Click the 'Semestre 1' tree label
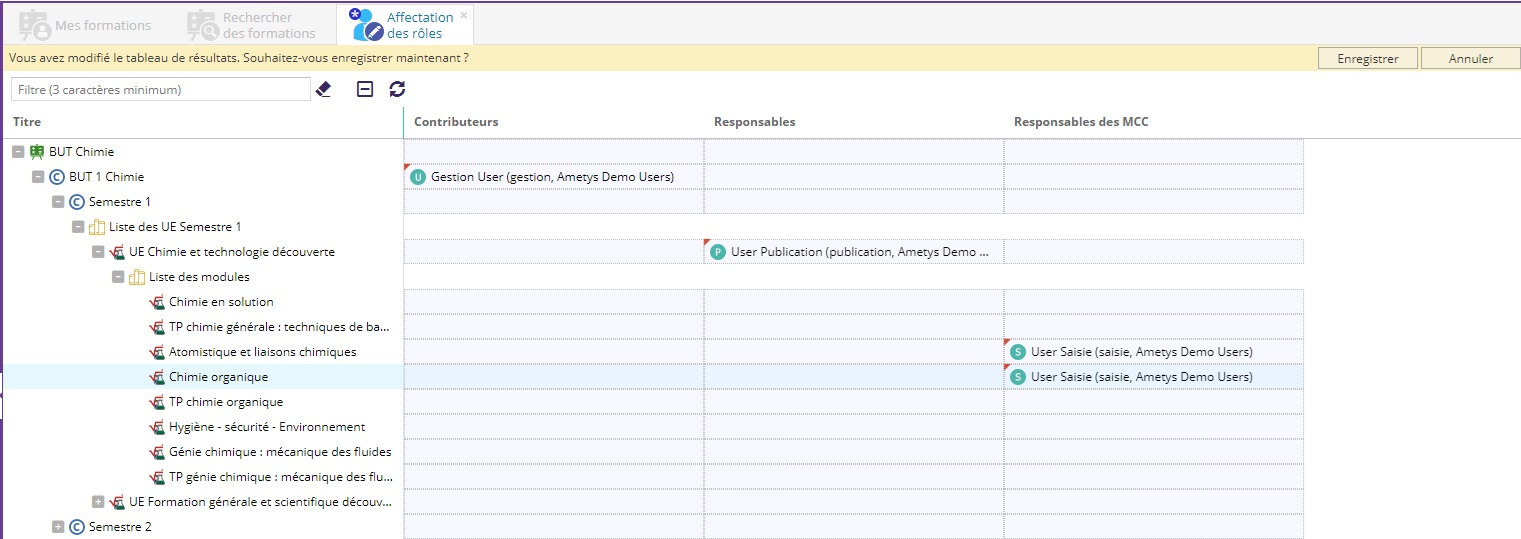The width and height of the screenshot is (1521, 539). [120, 202]
